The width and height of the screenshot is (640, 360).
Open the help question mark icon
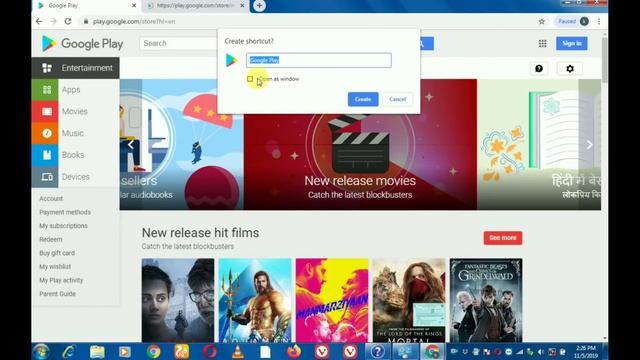[539, 69]
